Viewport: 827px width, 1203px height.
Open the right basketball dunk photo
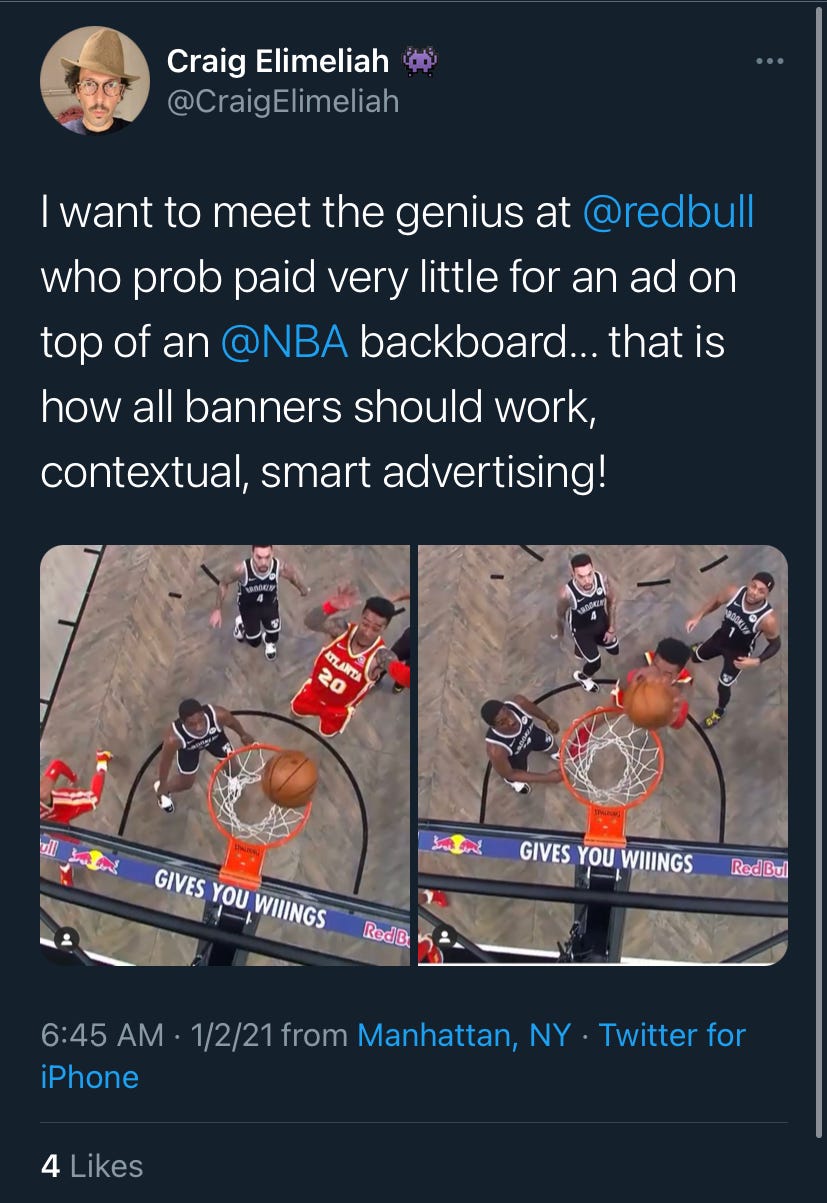pyautogui.click(x=603, y=755)
